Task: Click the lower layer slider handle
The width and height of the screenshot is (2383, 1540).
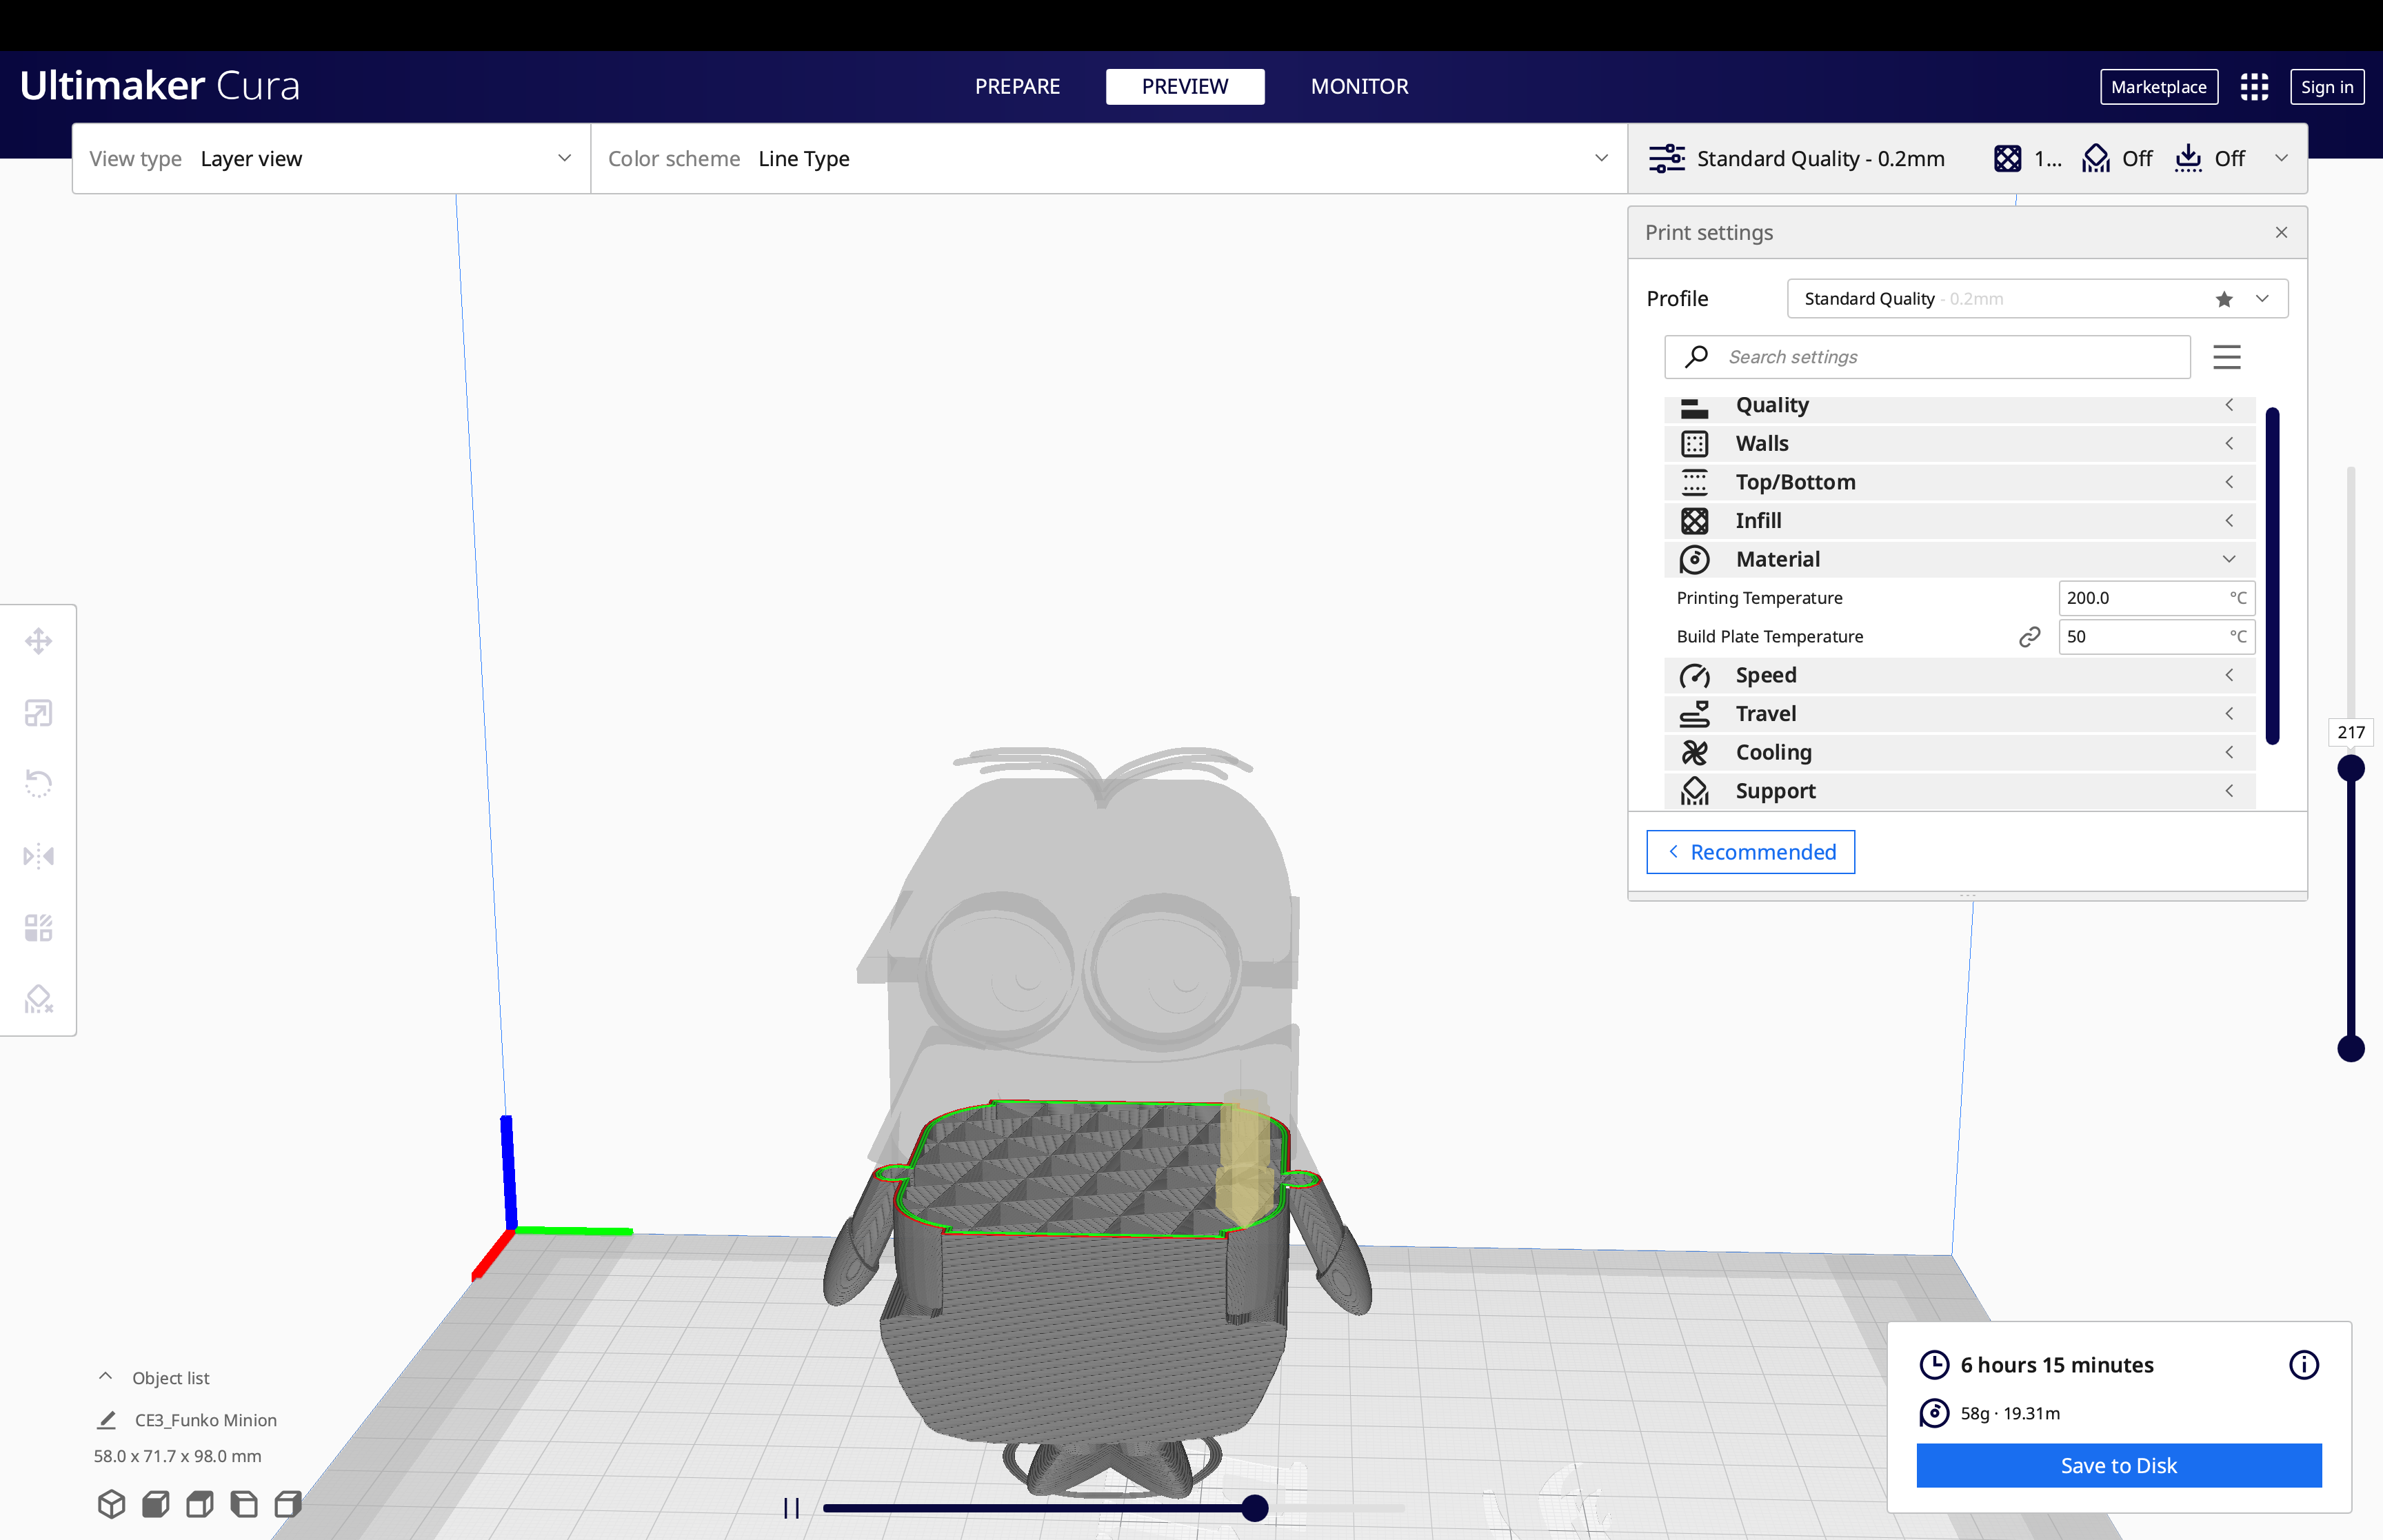Action: pyautogui.click(x=2350, y=1048)
